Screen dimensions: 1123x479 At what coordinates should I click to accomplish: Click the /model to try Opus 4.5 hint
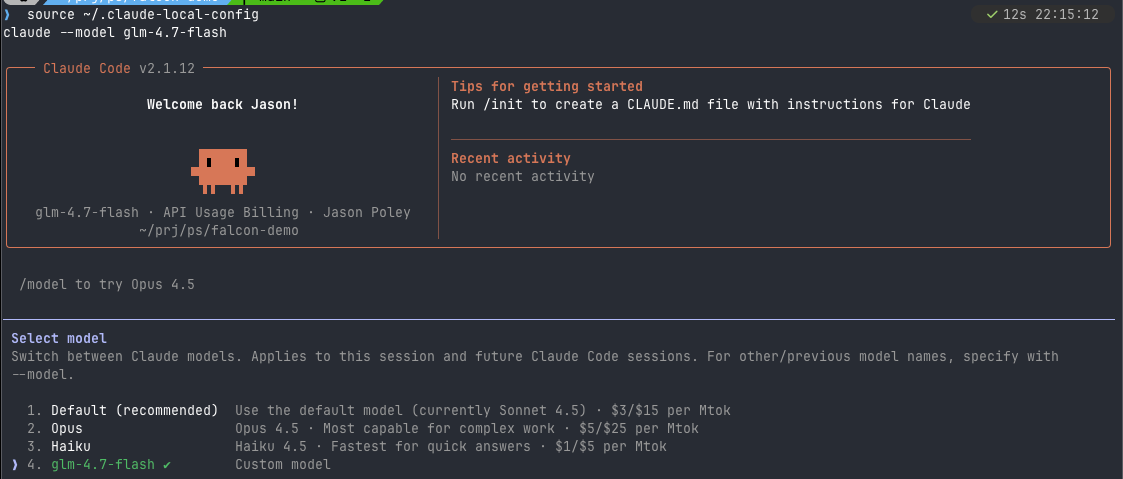tap(107, 284)
